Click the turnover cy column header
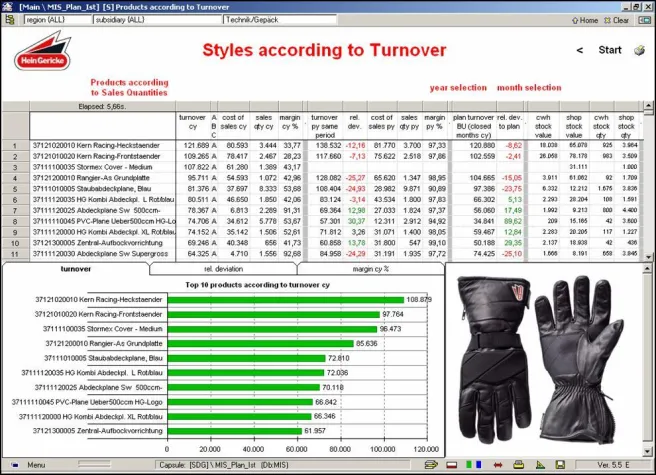This screenshot has width=656, height=475. (x=192, y=126)
